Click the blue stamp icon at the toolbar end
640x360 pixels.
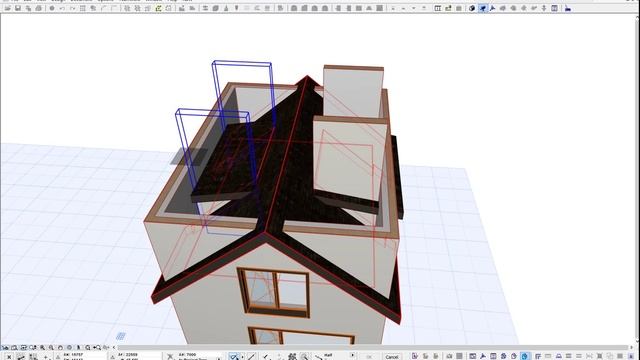click(x=568, y=8)
